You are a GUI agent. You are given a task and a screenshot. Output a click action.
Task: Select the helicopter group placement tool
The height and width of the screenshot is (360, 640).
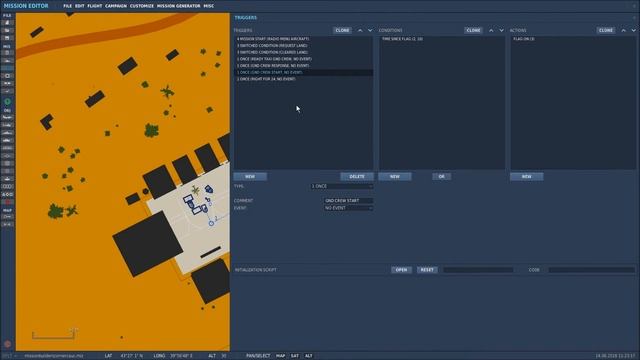tap(7, 125)
